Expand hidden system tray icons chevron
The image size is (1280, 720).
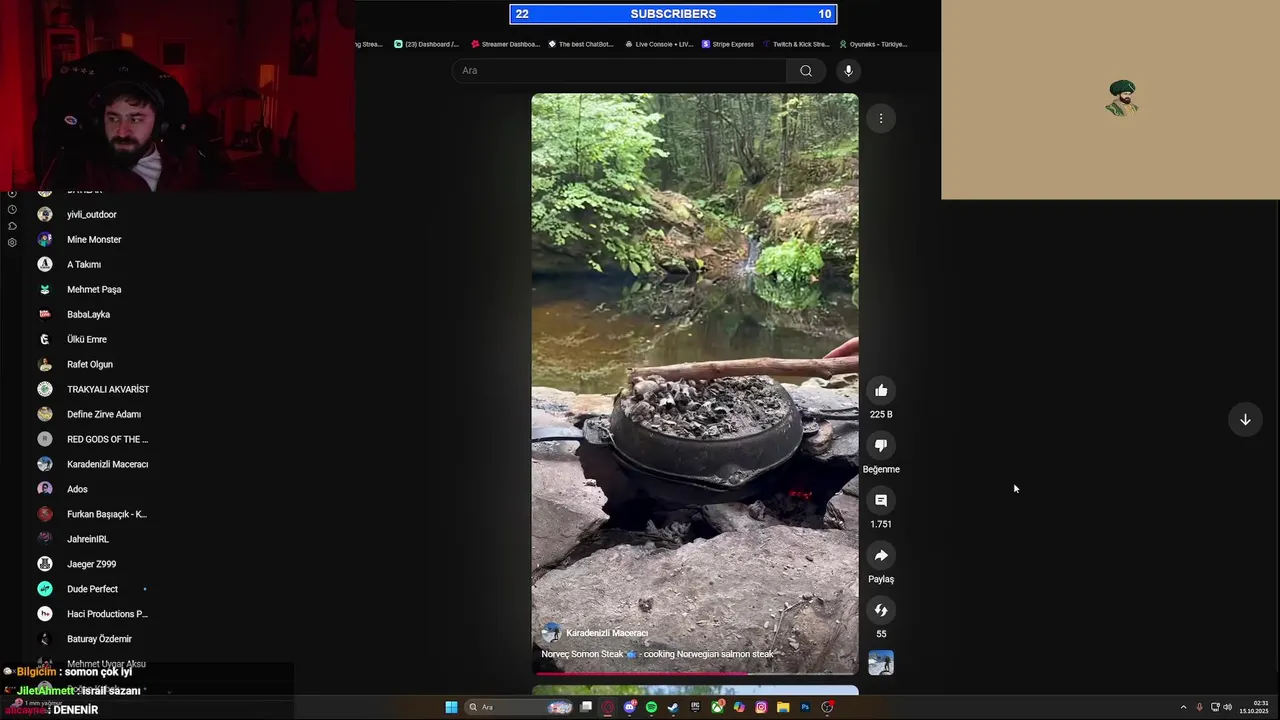click(1183, 707)
